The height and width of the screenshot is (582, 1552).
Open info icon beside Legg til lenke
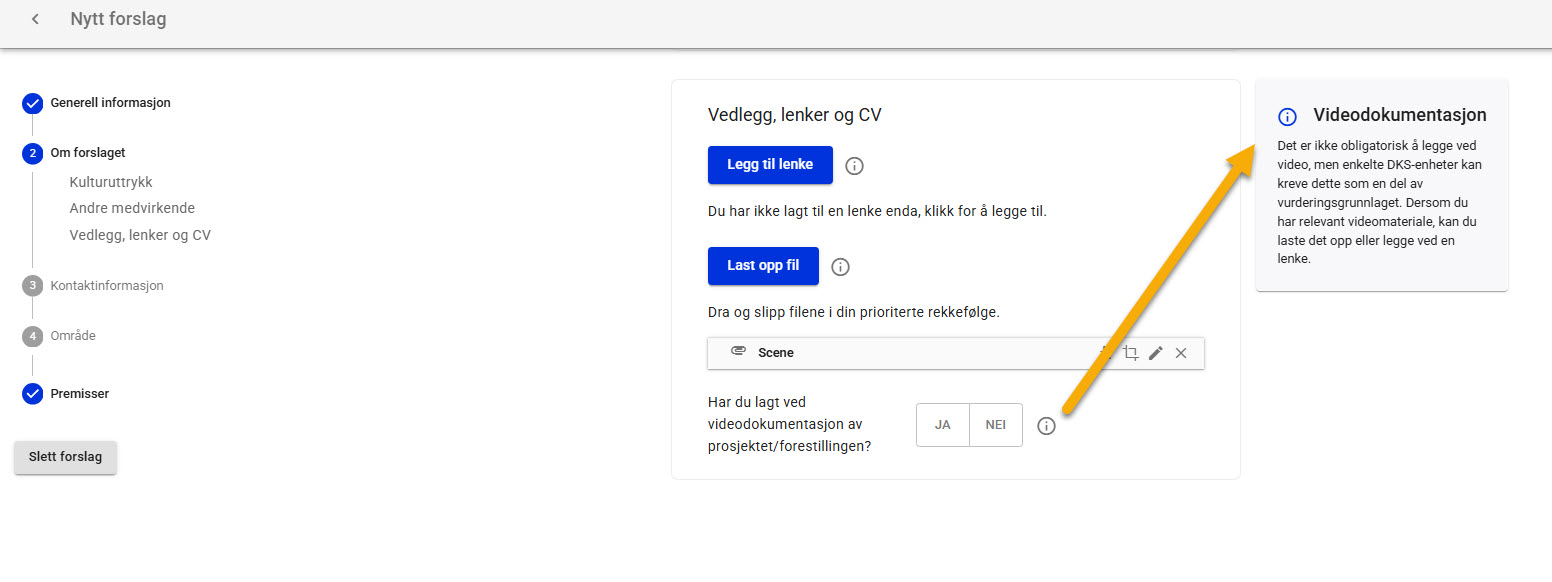click(x=854, y=166)
